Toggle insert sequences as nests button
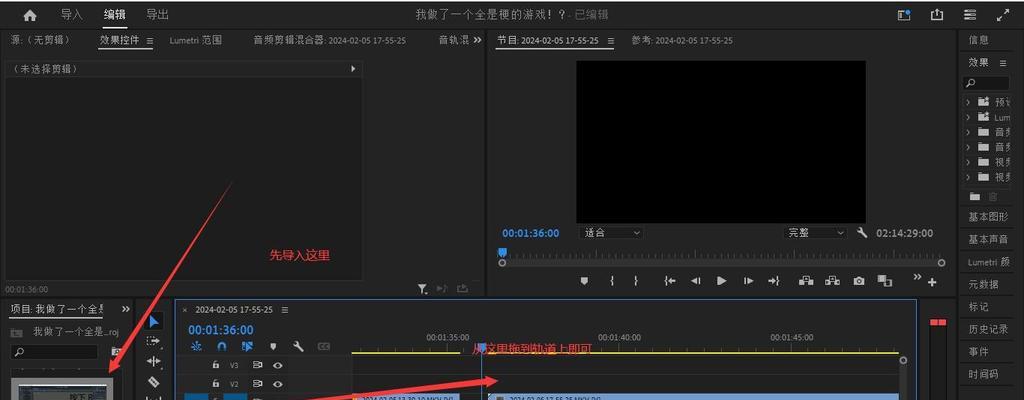This screenshot has width=1024, height=400. [x=197, y=346]
